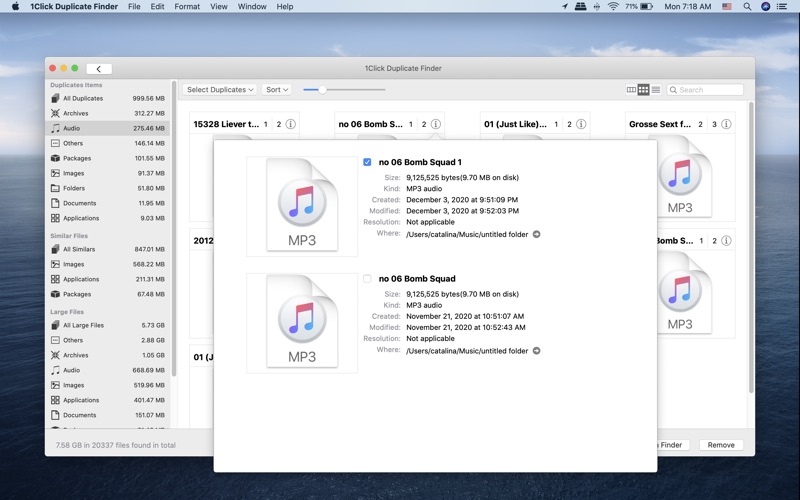Switch to grid view icon
The height and width of the screenshot is (500, 800).
643,90
